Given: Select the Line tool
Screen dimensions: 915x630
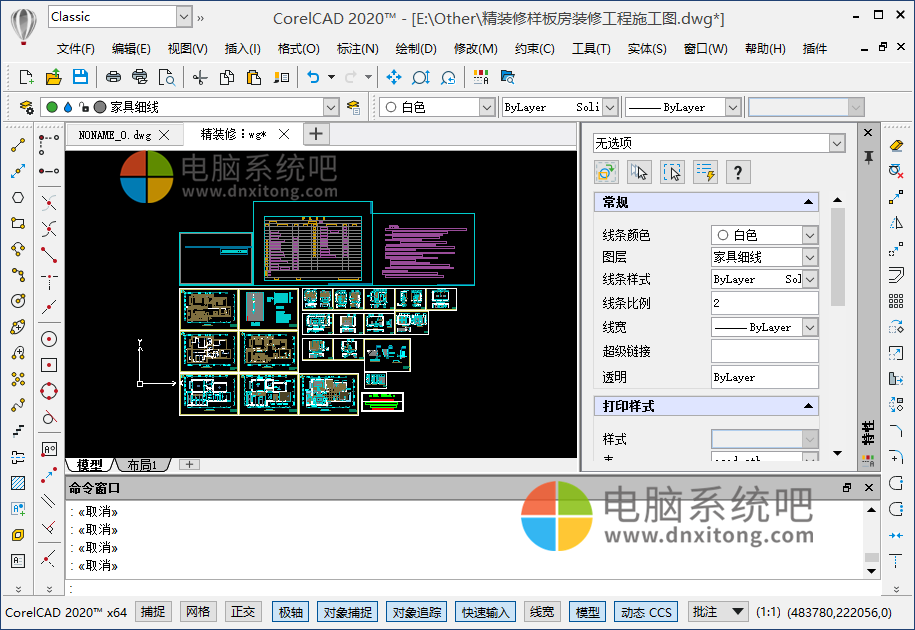Looking at the screenshot, I should (18, 145).
